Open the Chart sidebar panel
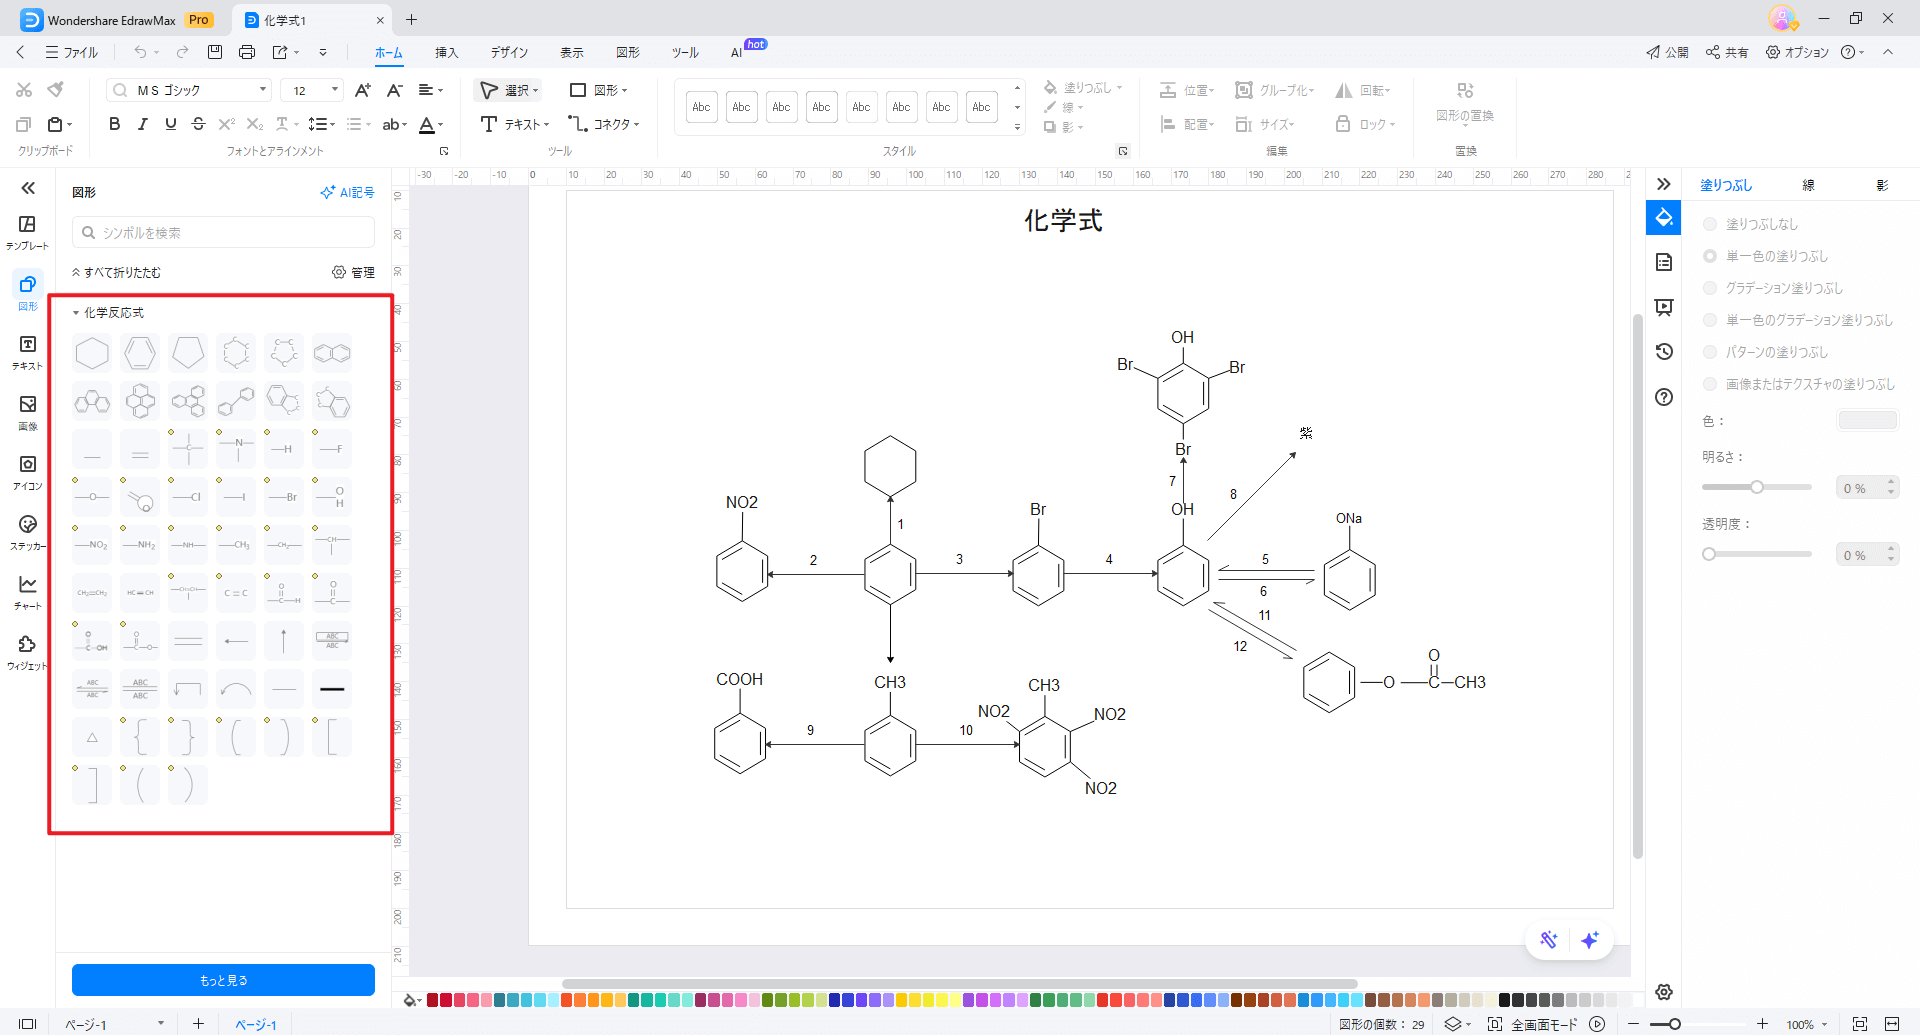Image resolution: width=1920 pixels, height=1035 pixels. [27, 591]
